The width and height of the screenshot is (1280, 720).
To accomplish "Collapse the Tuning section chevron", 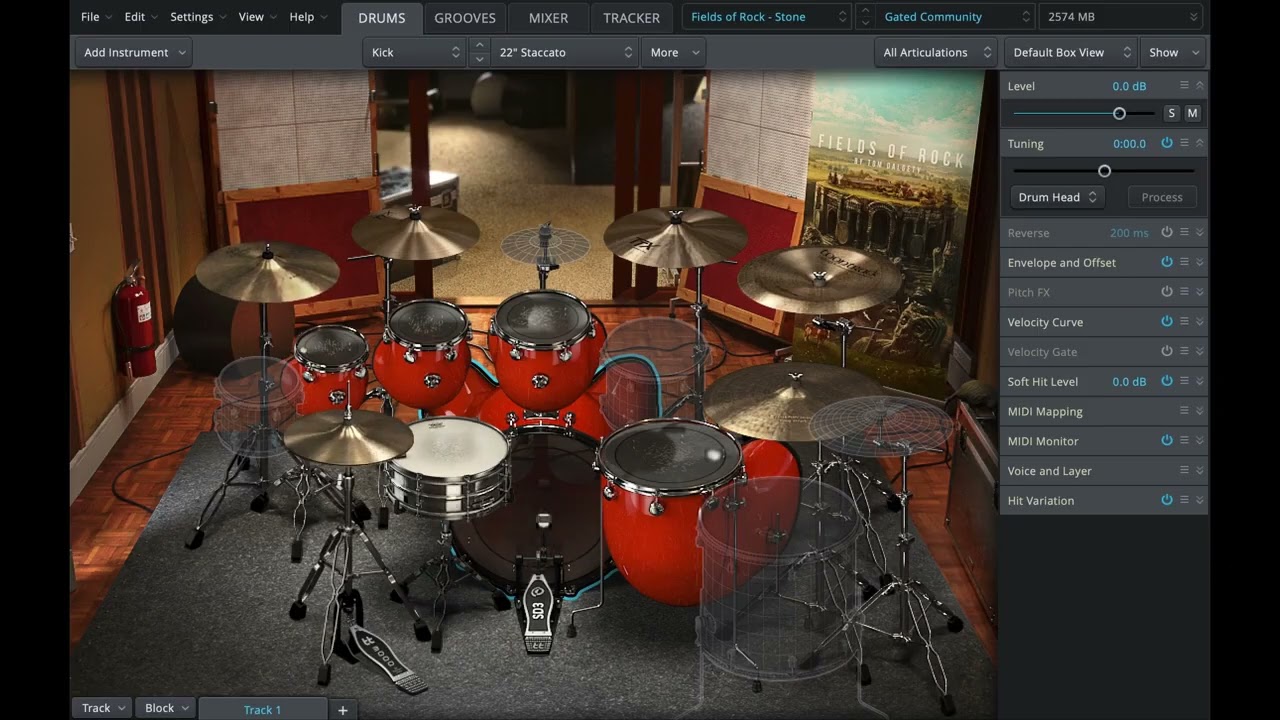I will 1200,143.
